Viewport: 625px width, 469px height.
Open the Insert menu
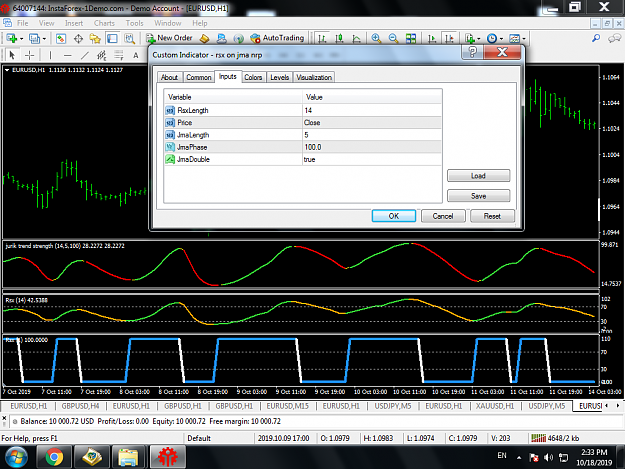click(74, 23)
